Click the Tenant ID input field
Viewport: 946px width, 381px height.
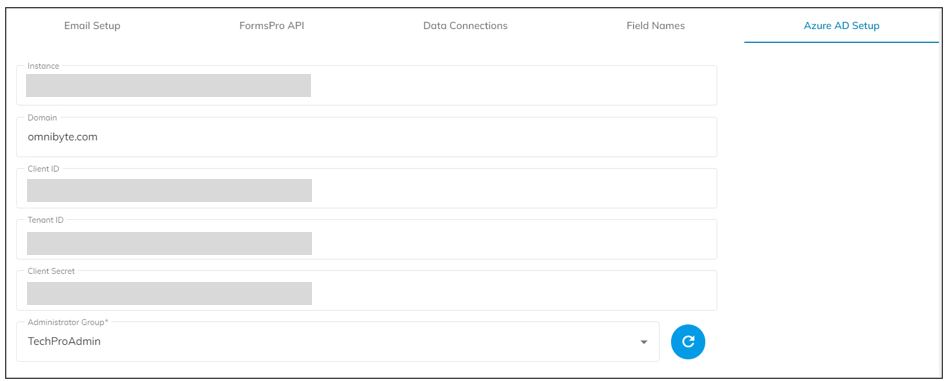click(x=367, y=240)
